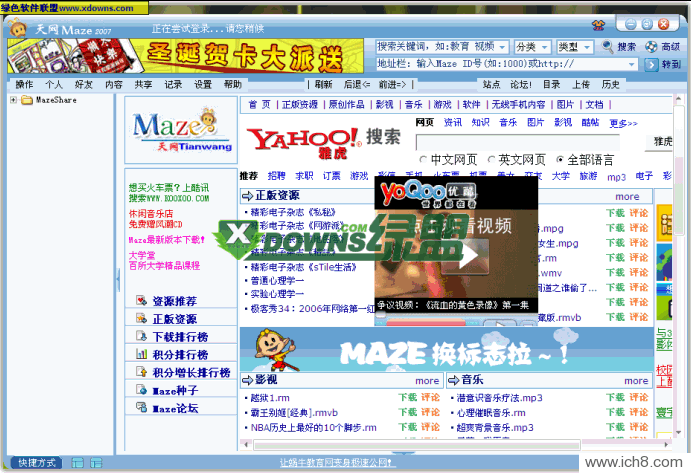Expand MazeShare tree node

click(14, 100)
